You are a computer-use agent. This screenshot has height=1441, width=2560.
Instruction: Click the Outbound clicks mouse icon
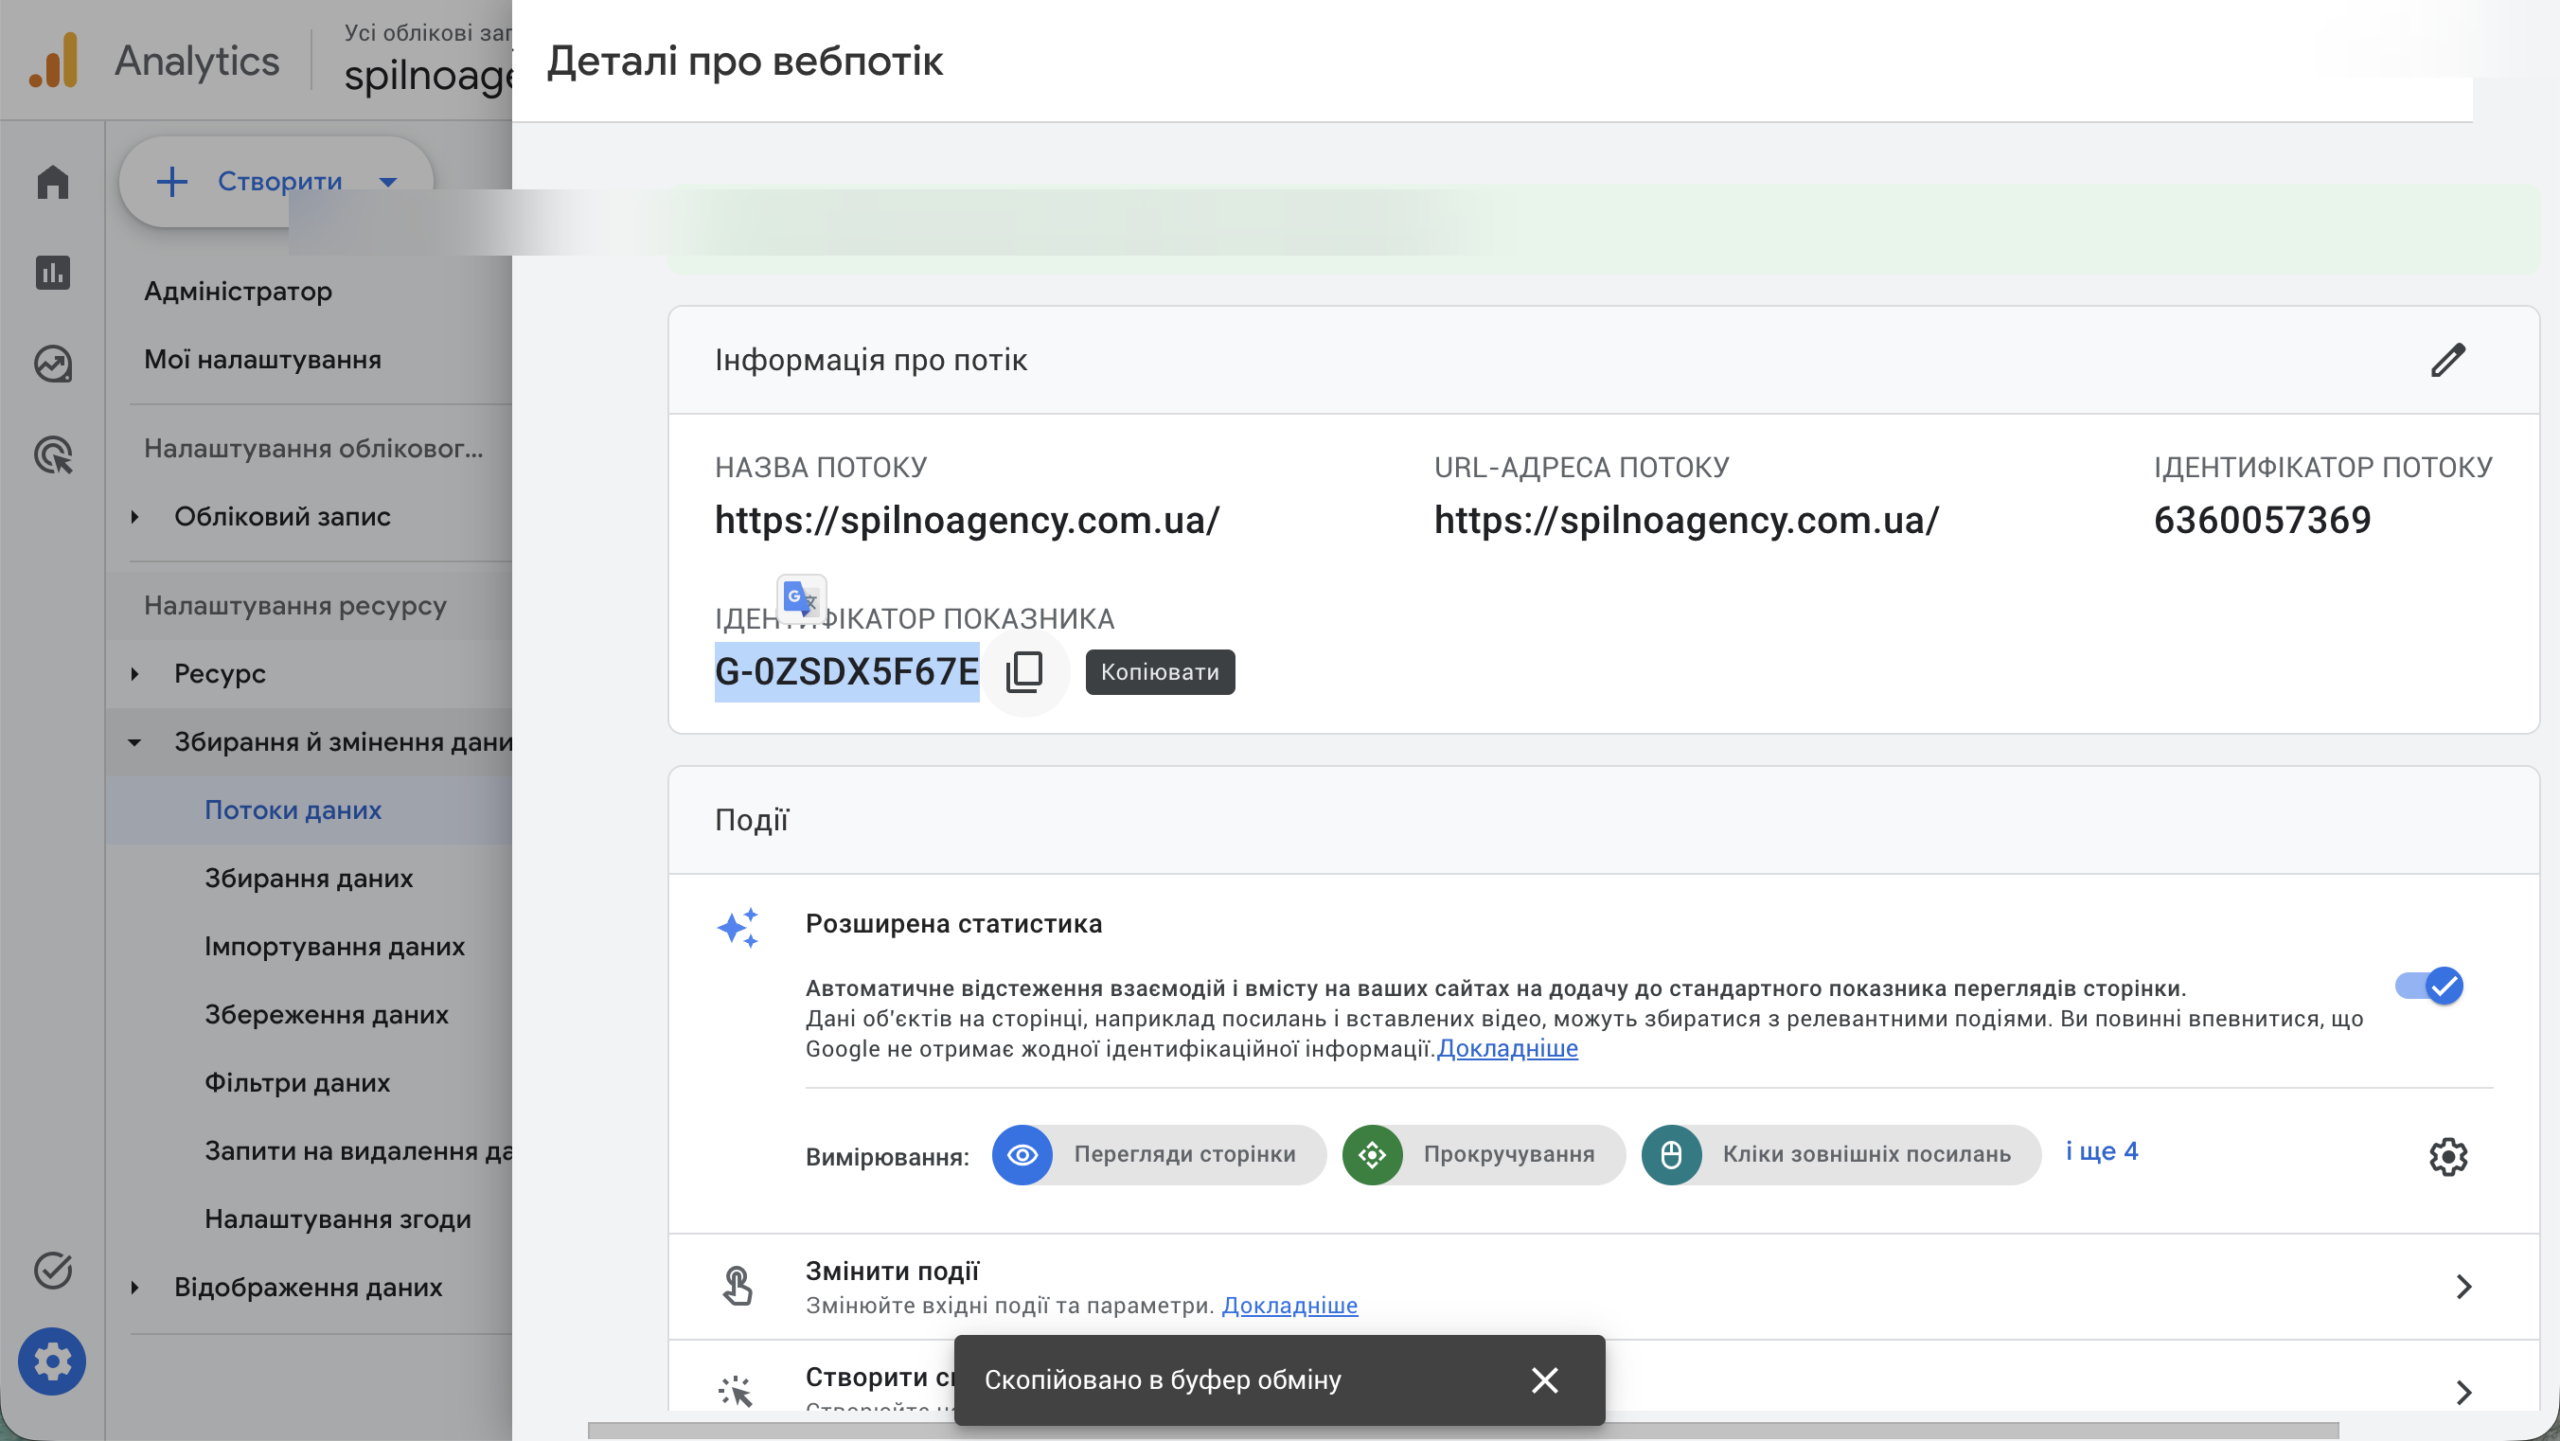click(1671, 1155)
